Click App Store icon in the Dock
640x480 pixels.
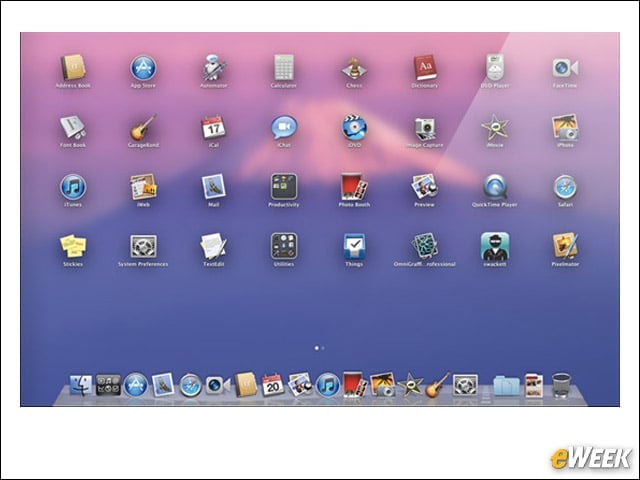click(x=136, y=385)
